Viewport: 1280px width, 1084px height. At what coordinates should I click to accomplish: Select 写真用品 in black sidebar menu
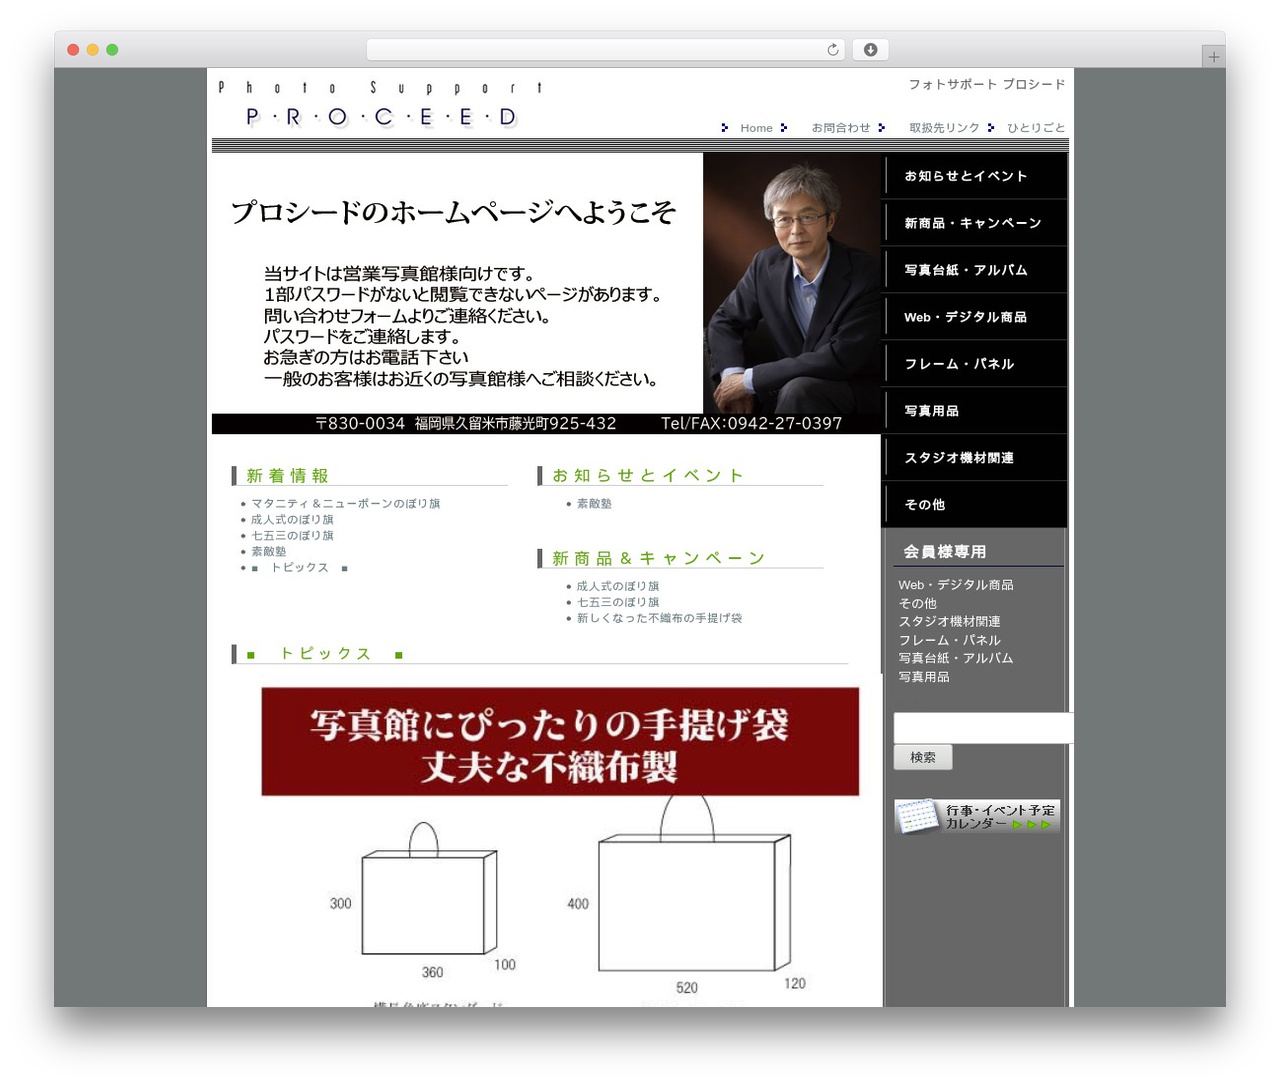pos(974,411)
